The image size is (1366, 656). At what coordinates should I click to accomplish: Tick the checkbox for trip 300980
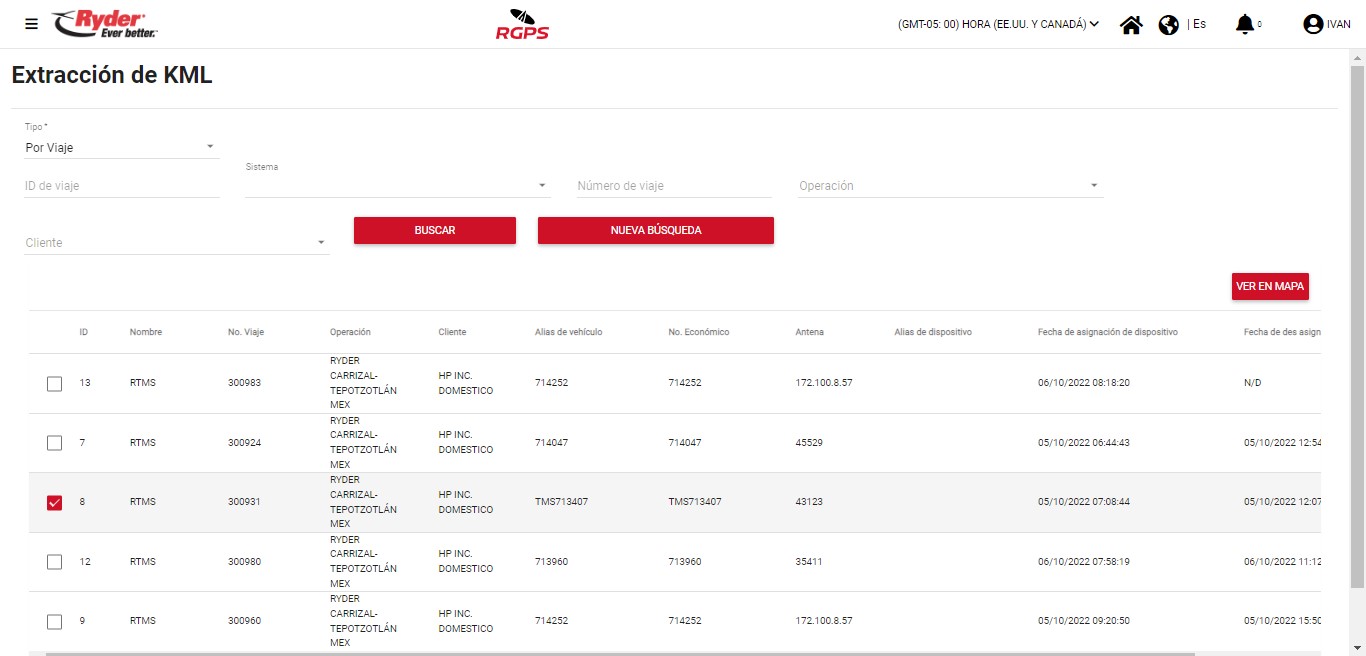55,562
